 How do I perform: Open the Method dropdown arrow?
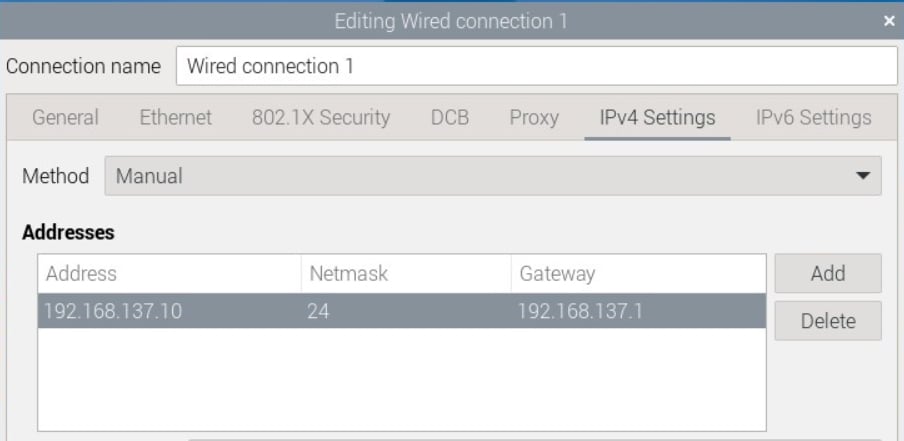[x=862, y=176]
